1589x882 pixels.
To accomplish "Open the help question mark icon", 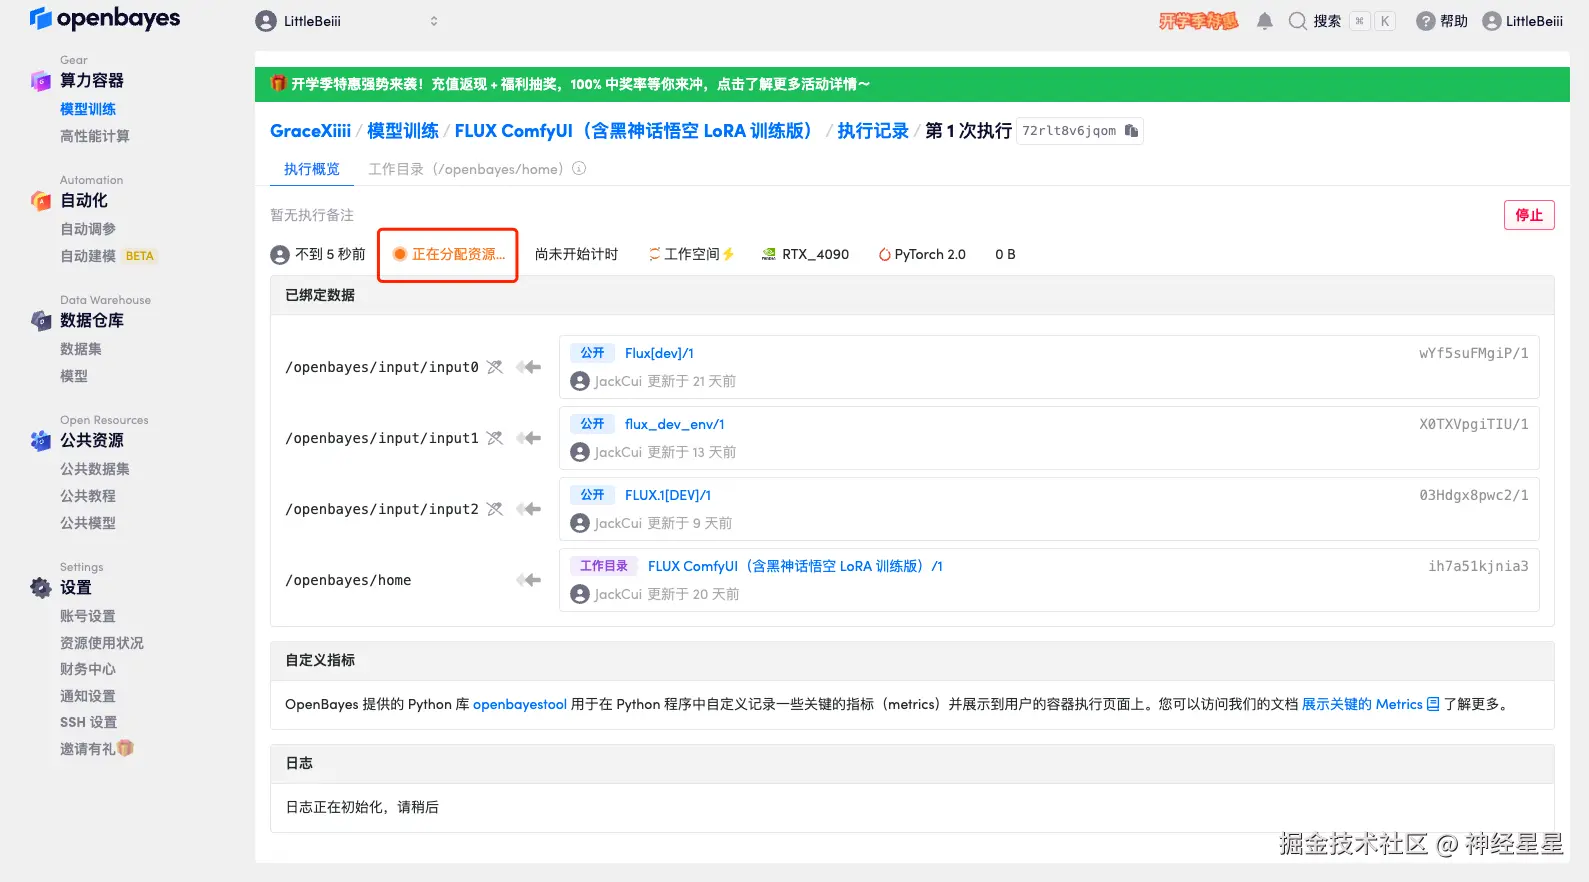I will [x=1426, y=21].
